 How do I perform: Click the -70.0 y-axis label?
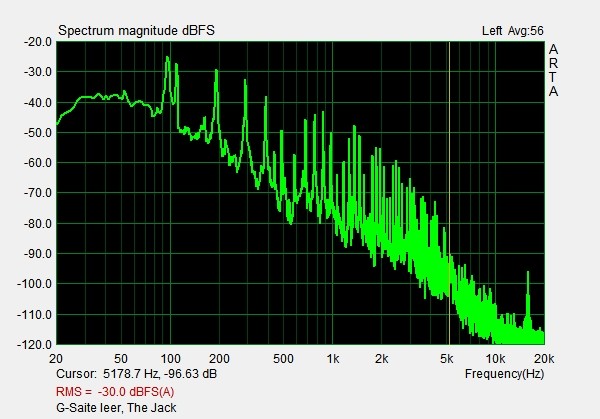pos(38,193)
